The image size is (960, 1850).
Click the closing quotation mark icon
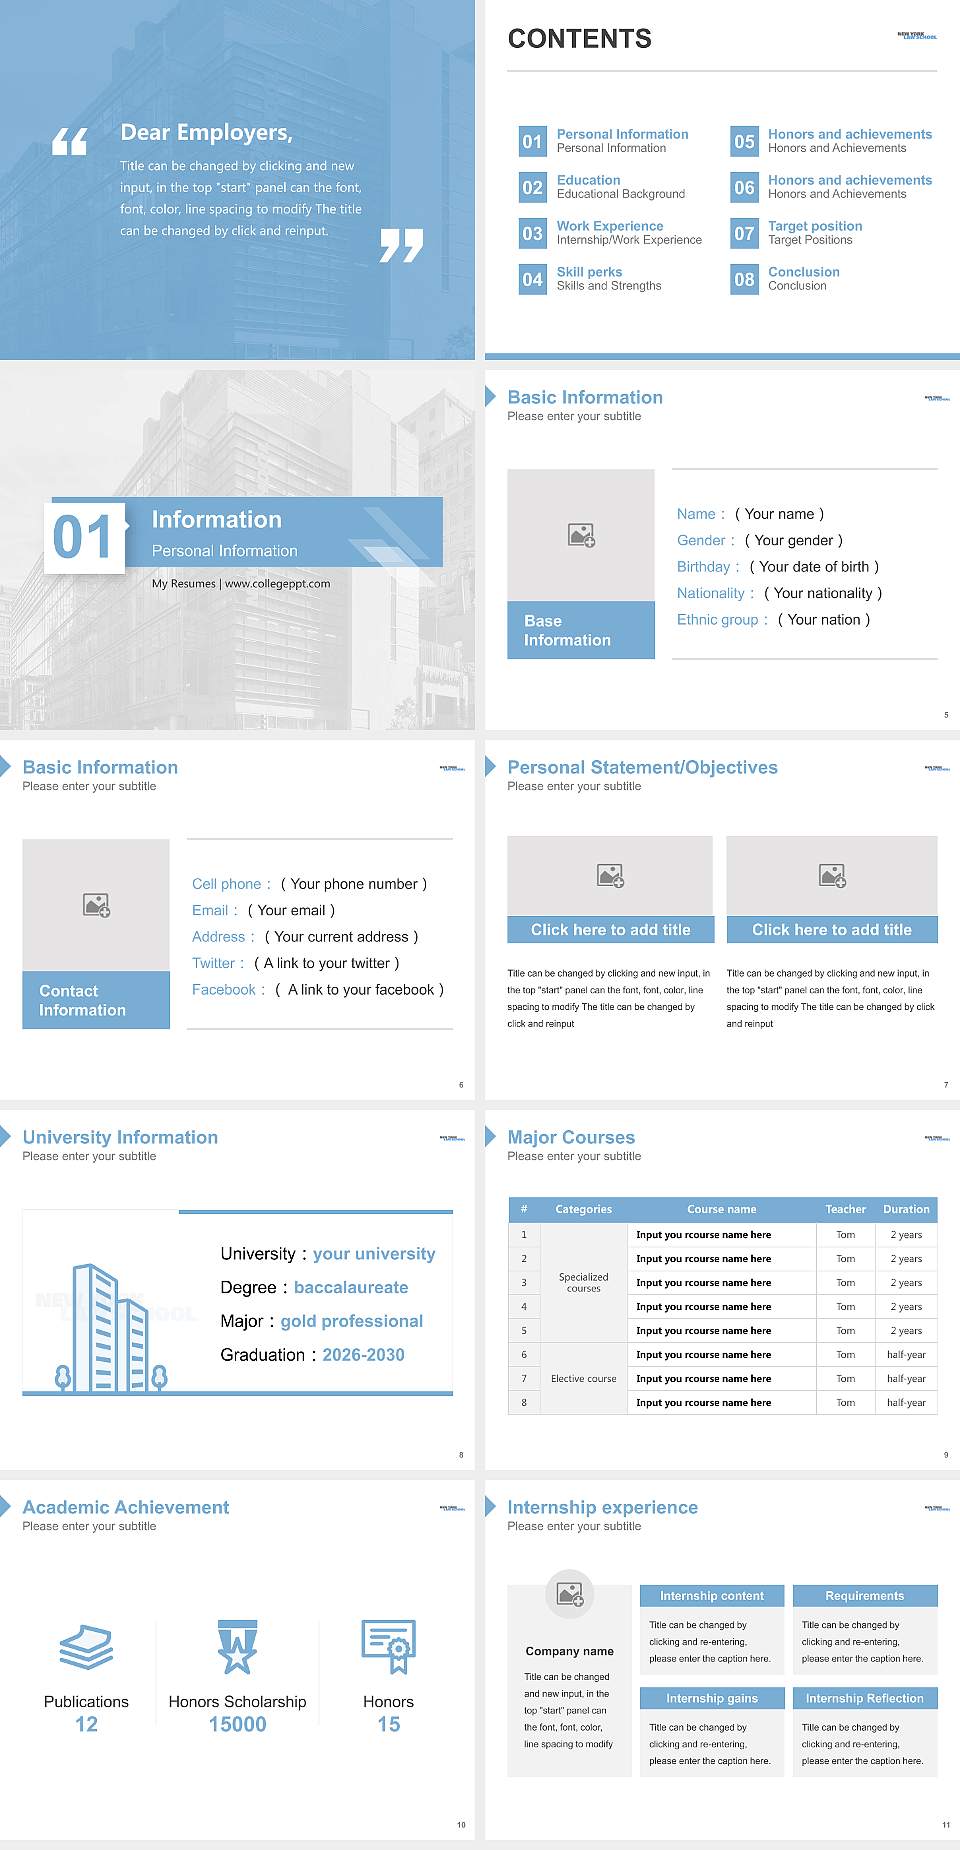[401, 245]
